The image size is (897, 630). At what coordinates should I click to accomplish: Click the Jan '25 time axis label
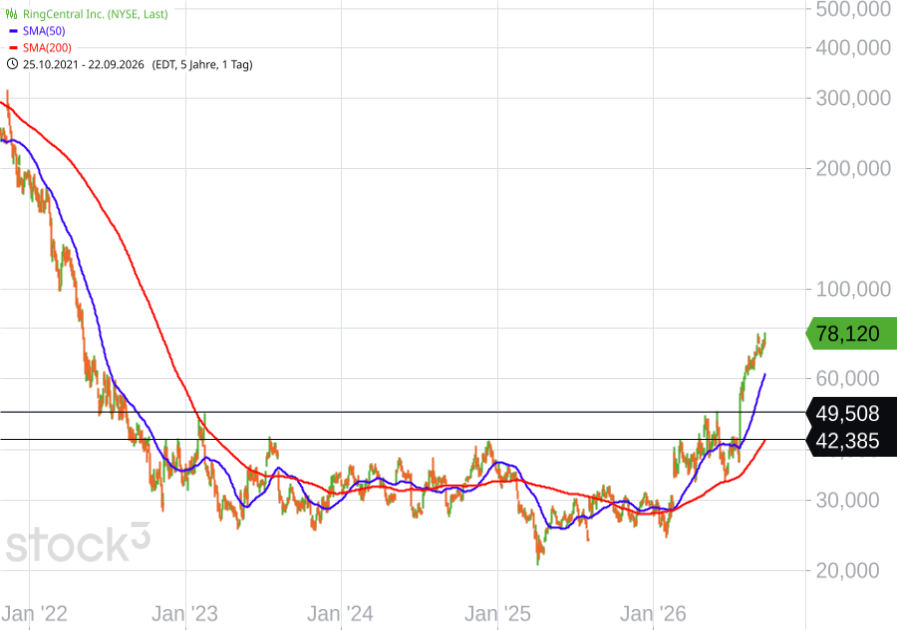[498, 614]
